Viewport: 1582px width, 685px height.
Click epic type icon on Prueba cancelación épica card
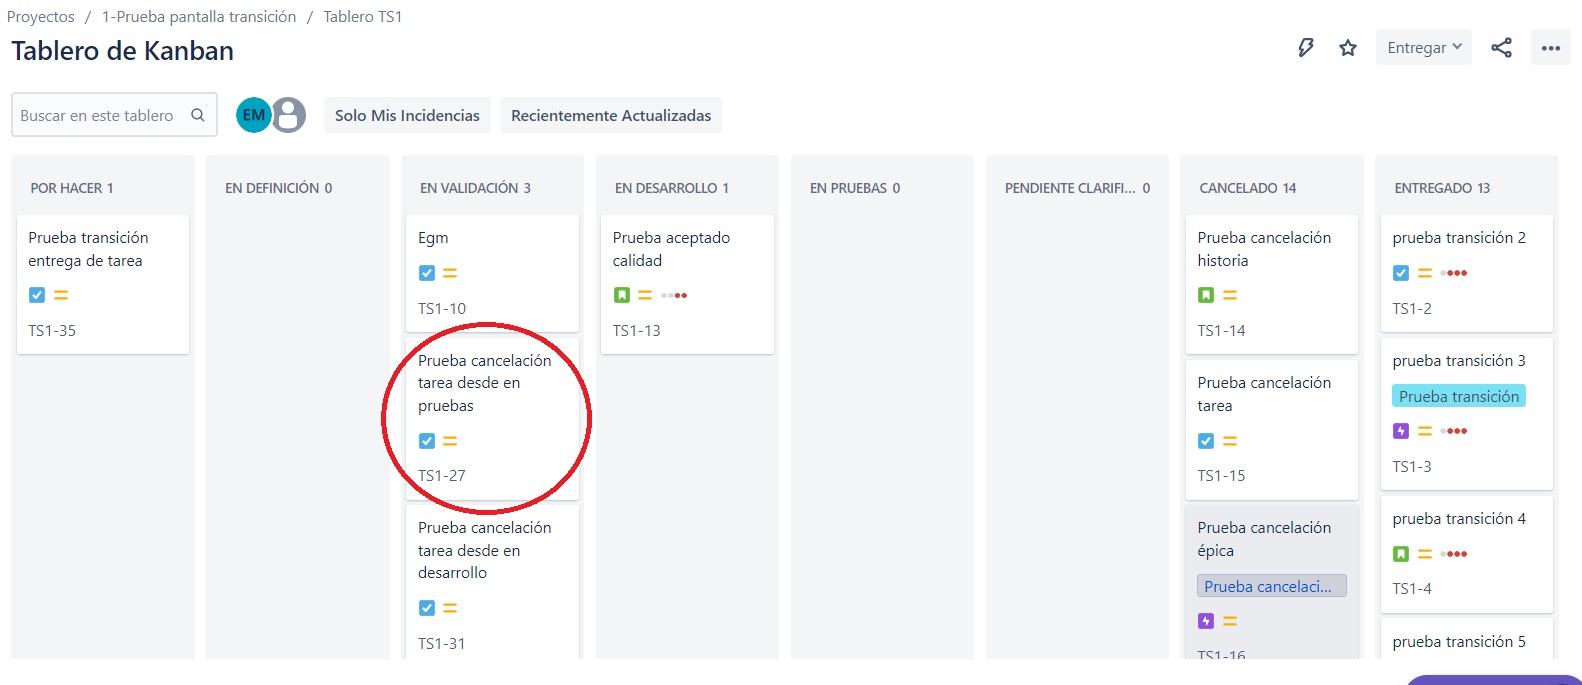1206,621
